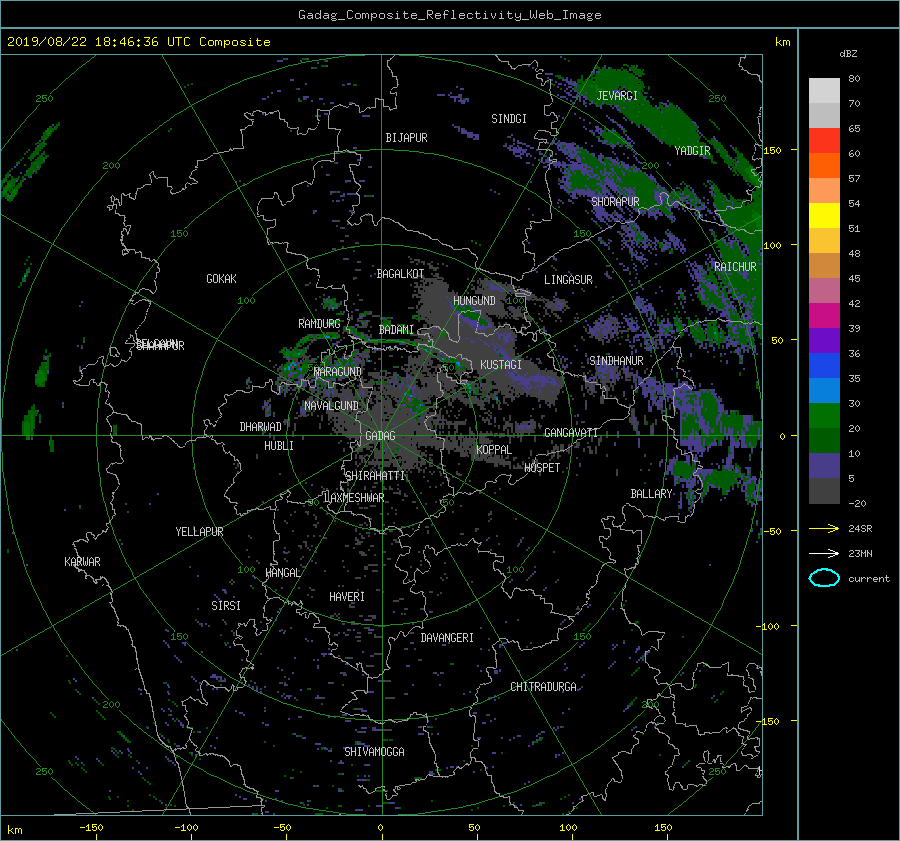This screenshot has width=900, height=841.
Task: Click the HUNGUND label
Action: pyautogui.click(x=474, y=301)
